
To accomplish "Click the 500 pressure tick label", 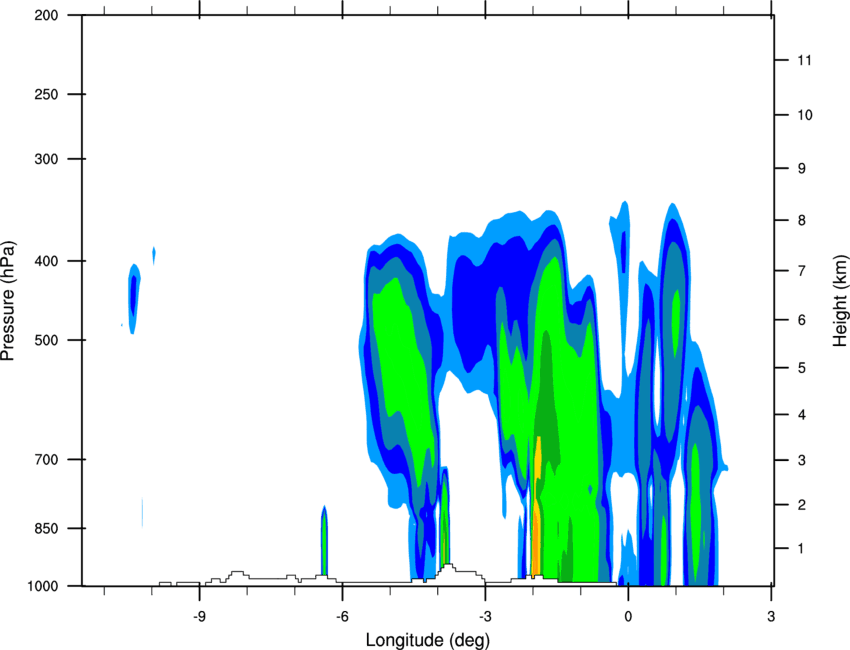I will coord(46,340).
